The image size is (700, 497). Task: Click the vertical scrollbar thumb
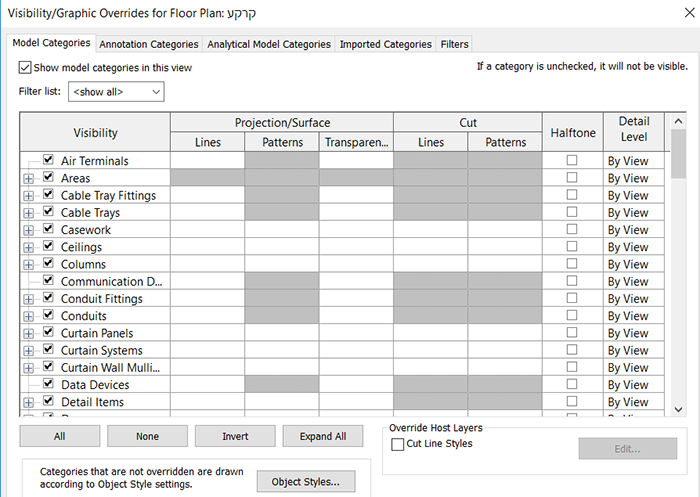click(678, 154)
